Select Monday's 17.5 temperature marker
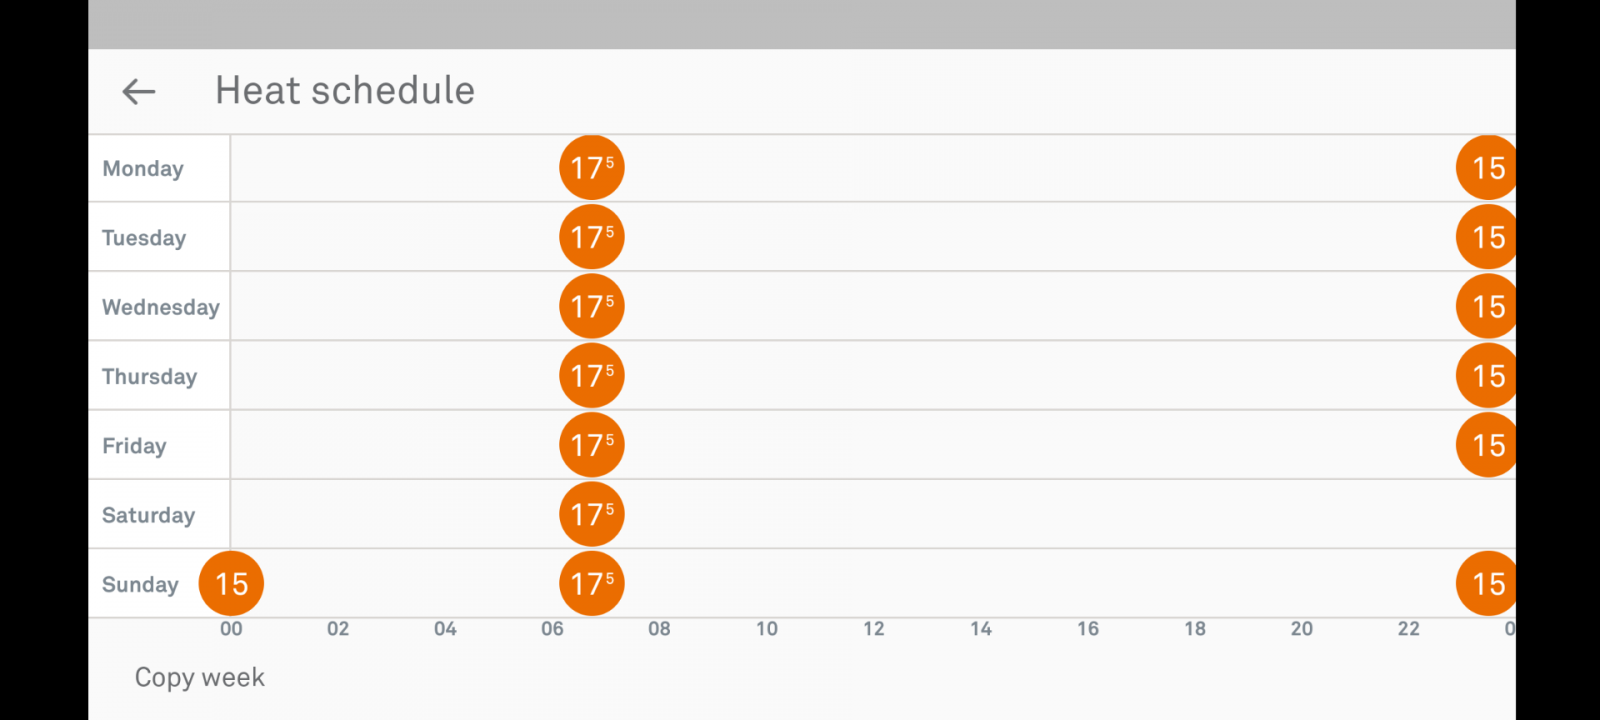The width and height of the screenshot is (1600, 720). (592, 168)
